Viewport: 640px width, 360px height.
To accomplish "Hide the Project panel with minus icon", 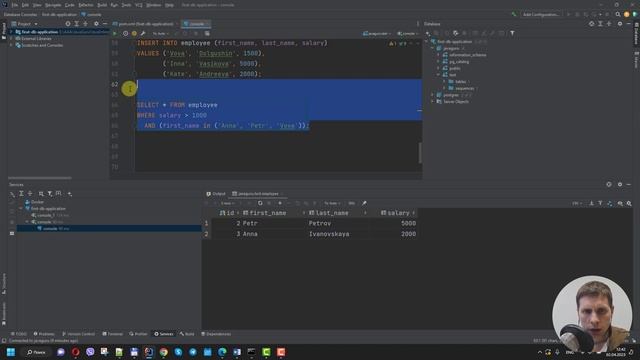I will [105, 24].
